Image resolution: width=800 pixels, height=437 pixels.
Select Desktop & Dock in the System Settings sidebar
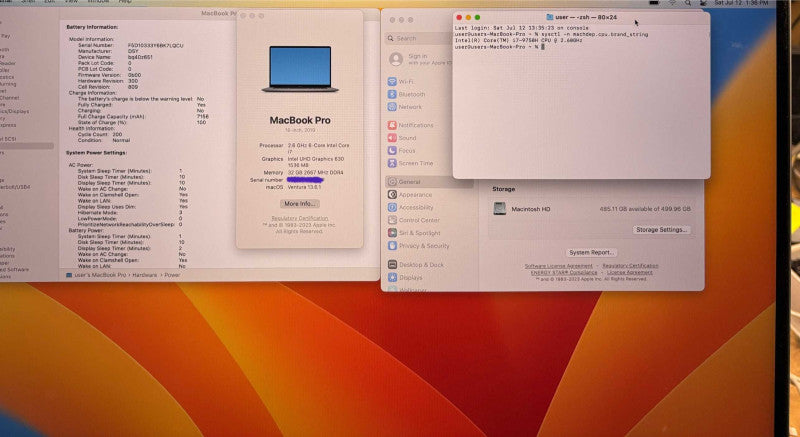416,265
